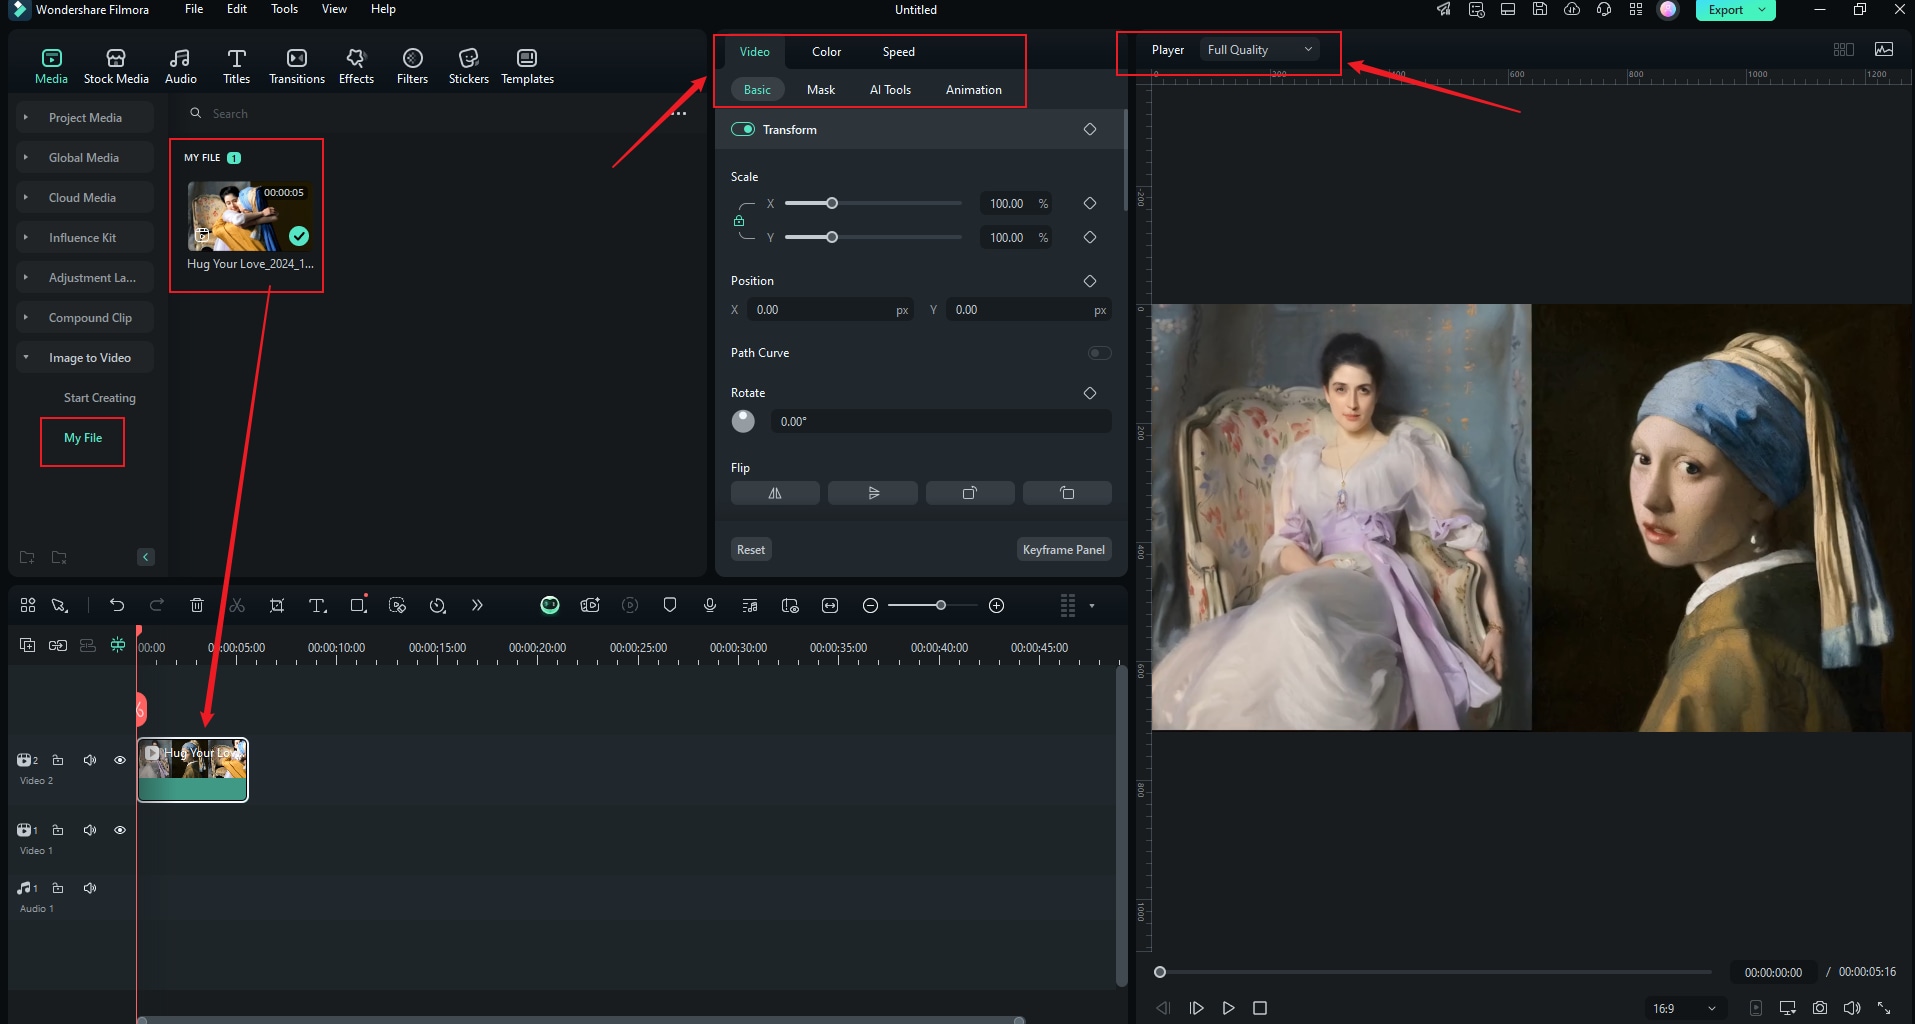
Task: Select Start Creating under Image to Video
Action: point(100,398)
